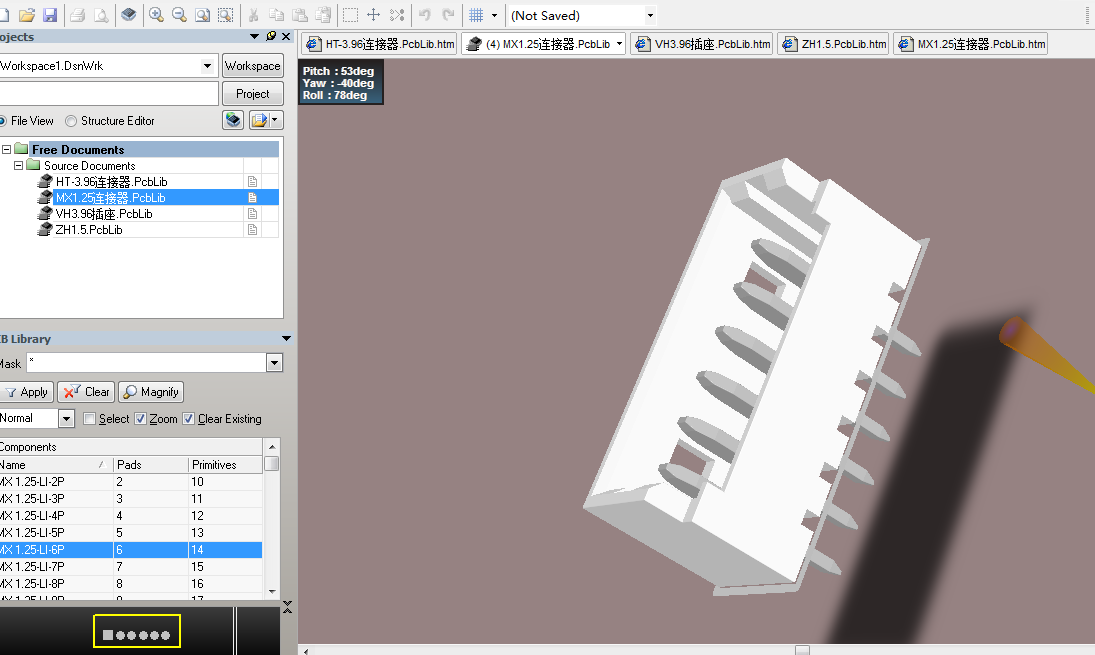
Task: Open PCB Library panel header dropdown arrow
Action: tap(286, 339)
